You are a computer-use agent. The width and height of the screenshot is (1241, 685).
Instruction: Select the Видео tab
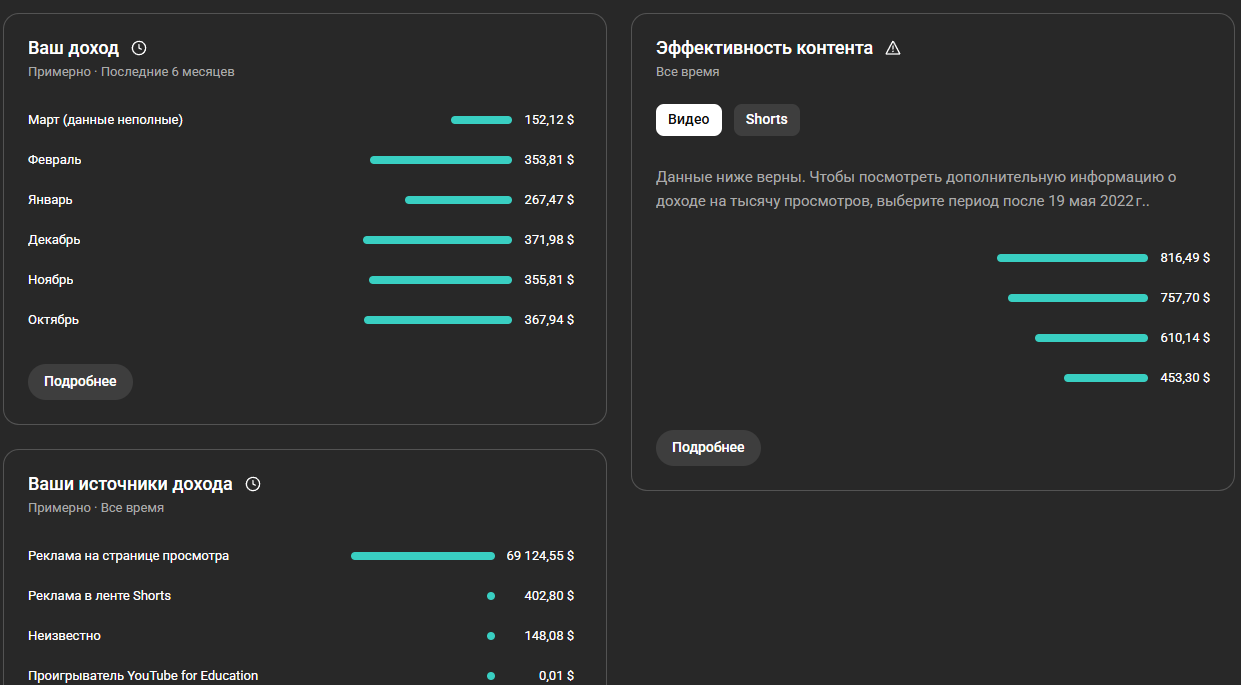(689, 120)
